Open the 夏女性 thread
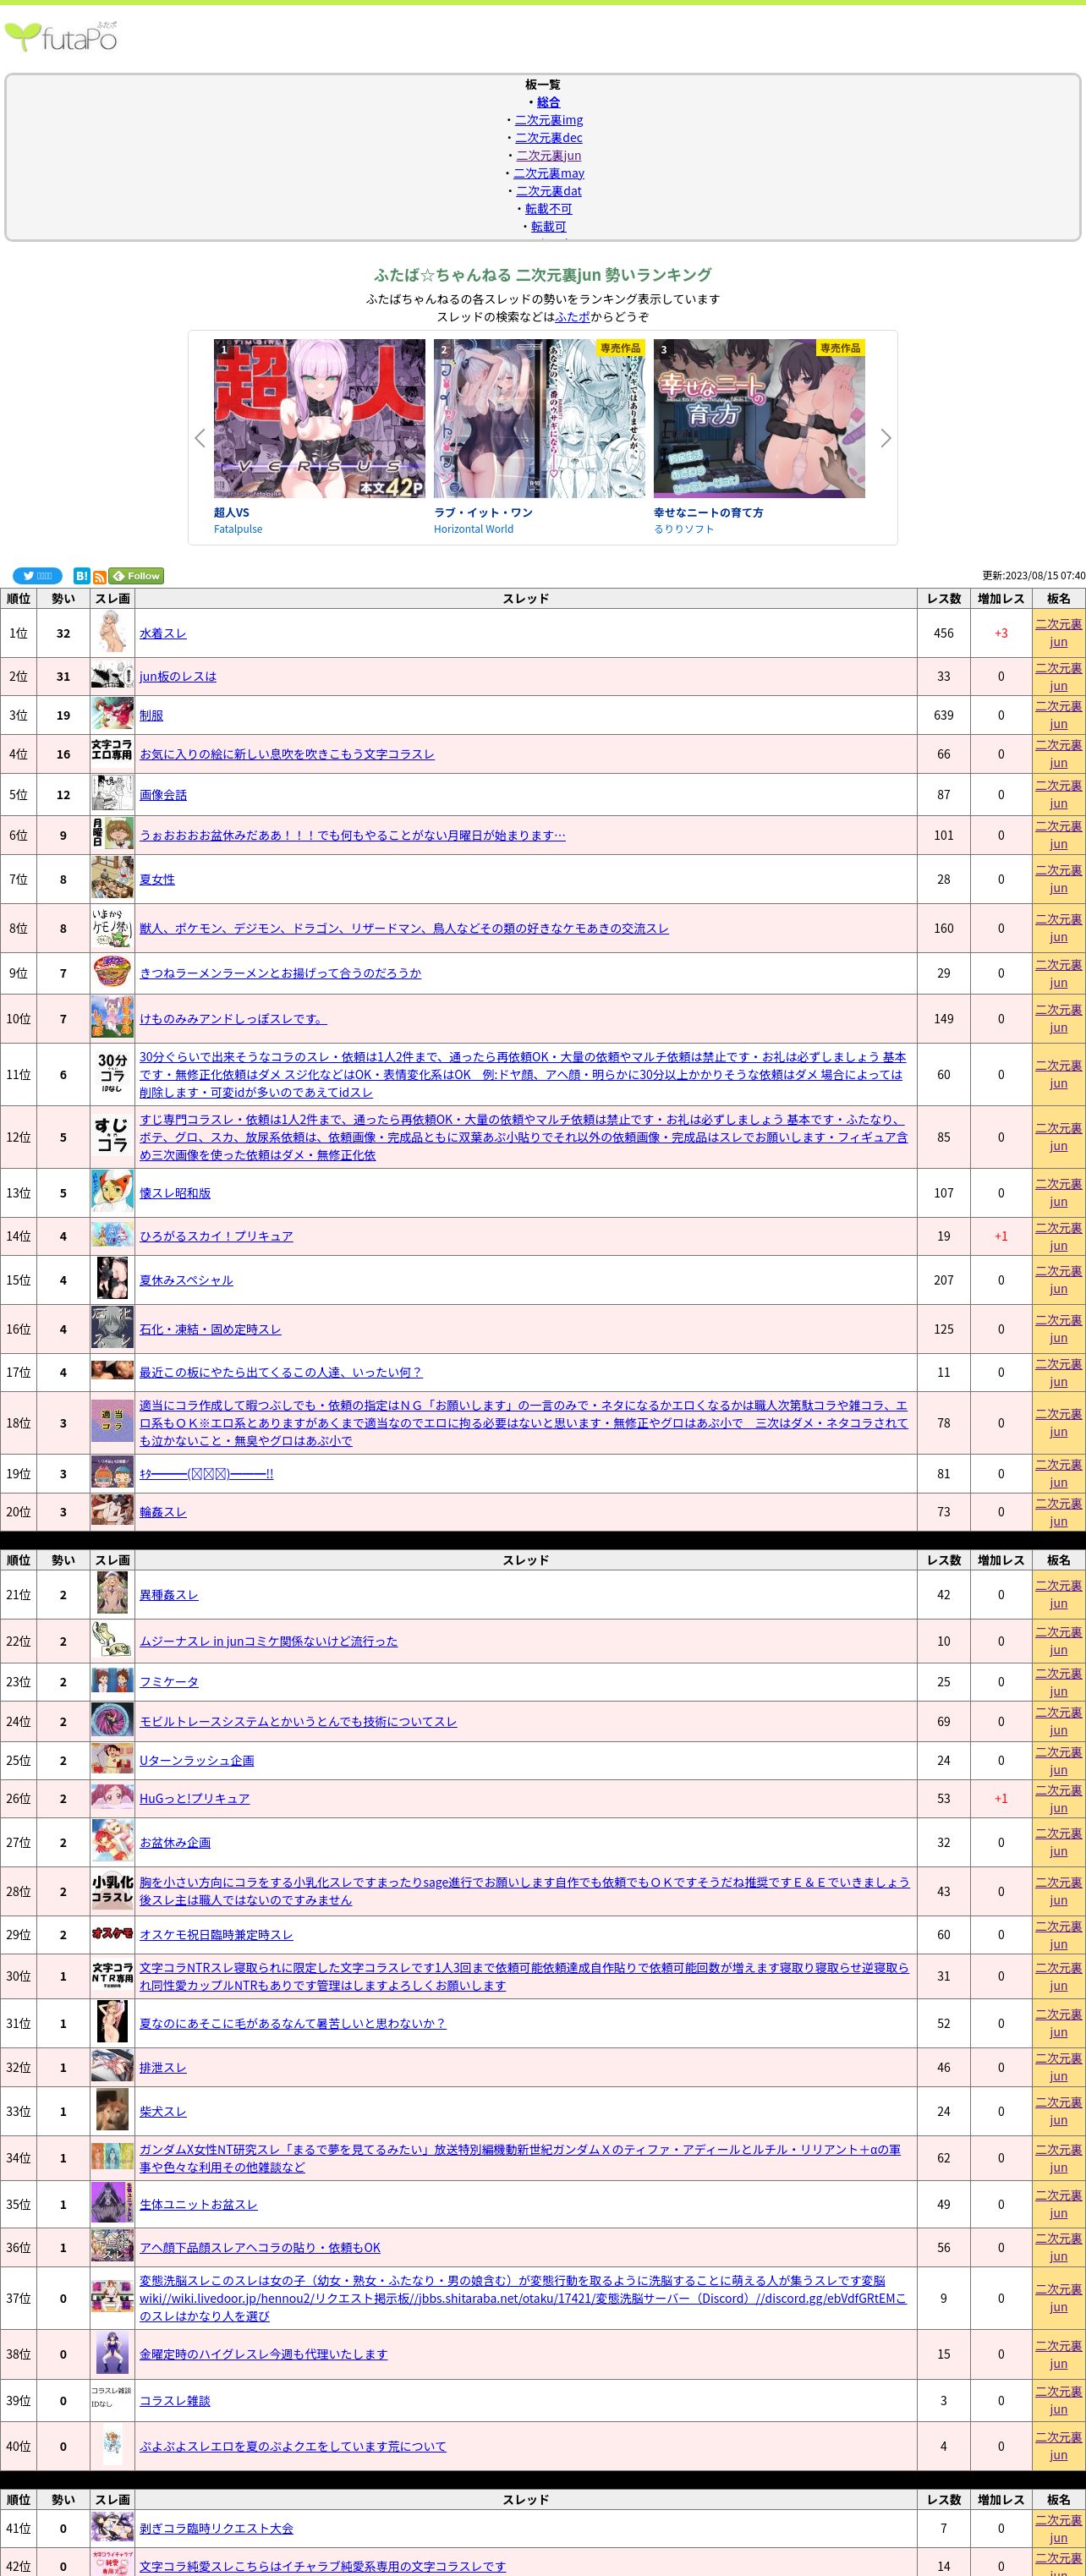The height and width of the screenshot is (2576, 1086). (x=157, y=880)
